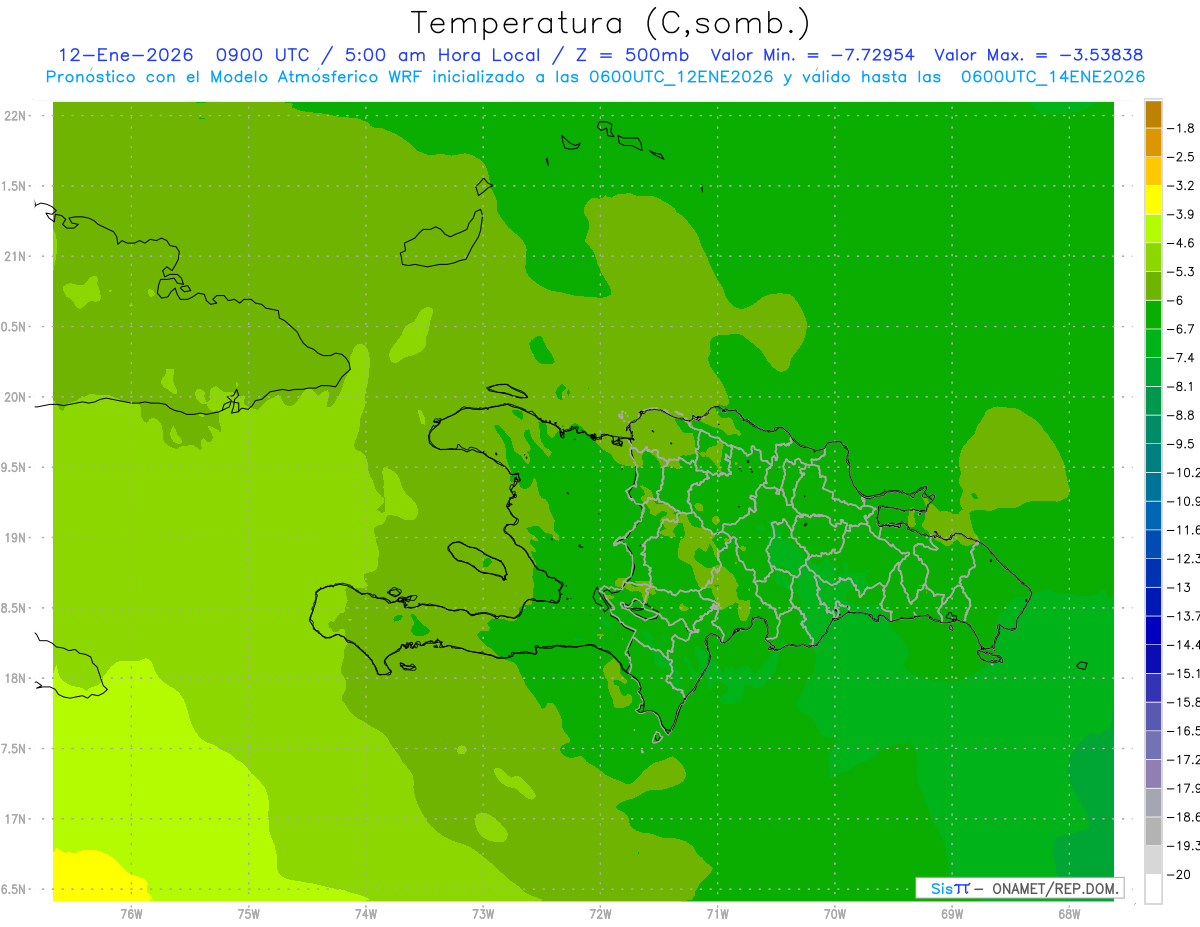The image size is (1200, 927).
Task: Click the title "Temperatura (C,somb.)"
Action: tap(610, 23)
